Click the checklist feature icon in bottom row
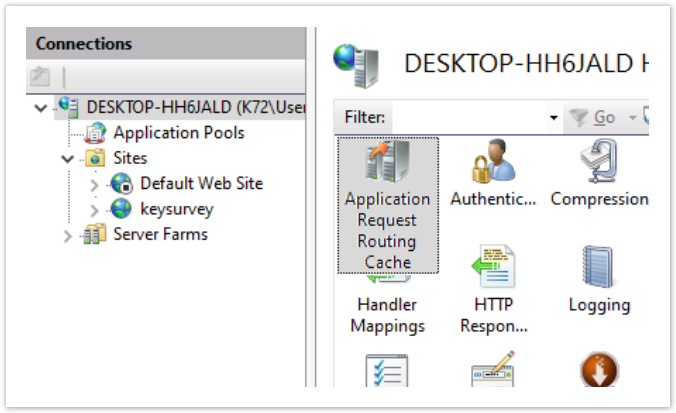This screenshot has height=413, width=676. pos(387,375)
